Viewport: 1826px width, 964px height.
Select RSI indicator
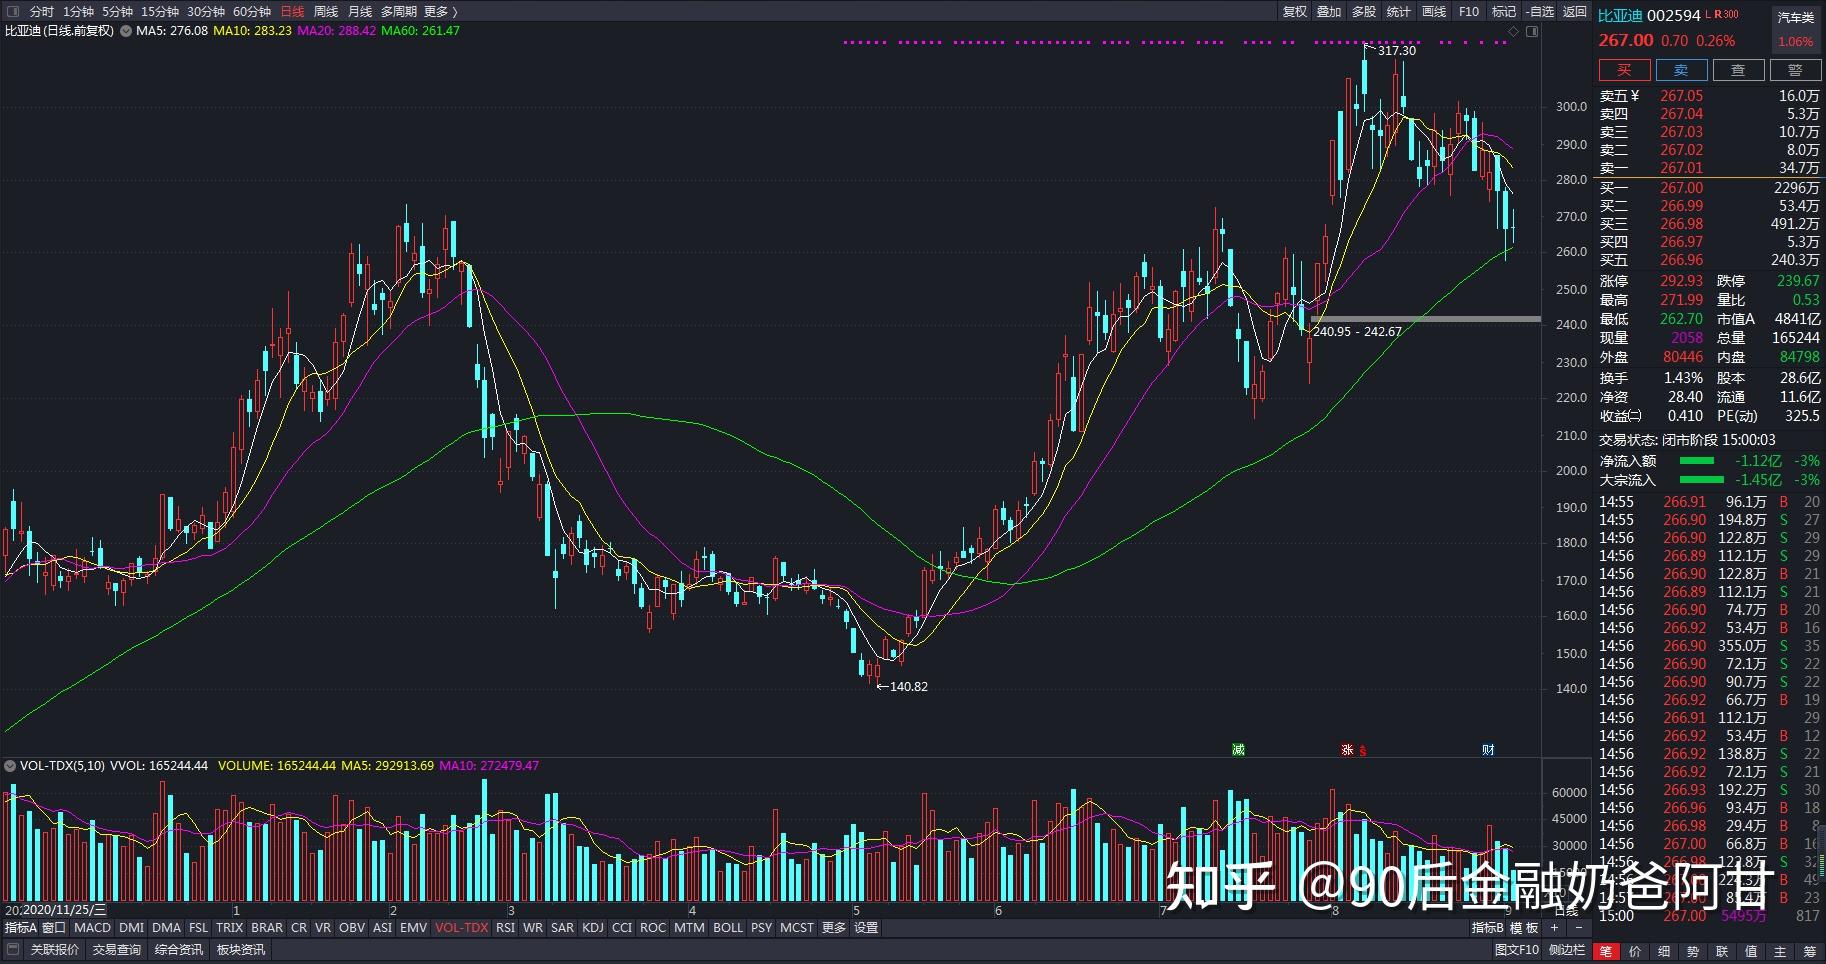click(x=506, y=928)
